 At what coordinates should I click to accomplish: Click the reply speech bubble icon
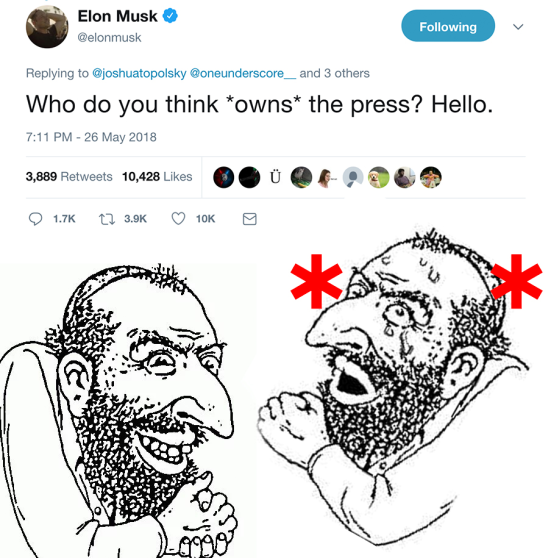(x=35, y=219)
